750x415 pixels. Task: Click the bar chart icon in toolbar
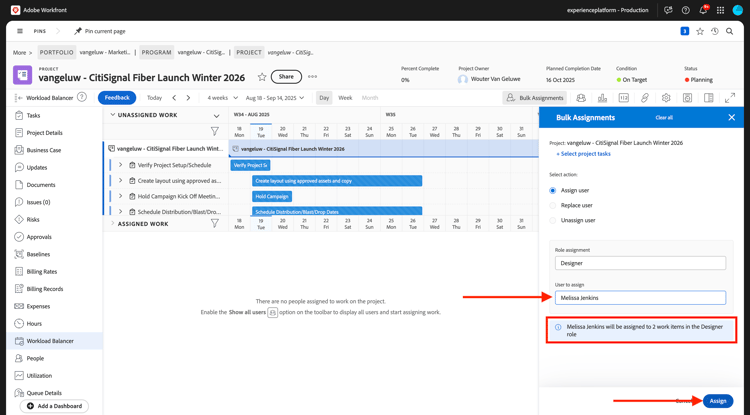coord(602,98)
